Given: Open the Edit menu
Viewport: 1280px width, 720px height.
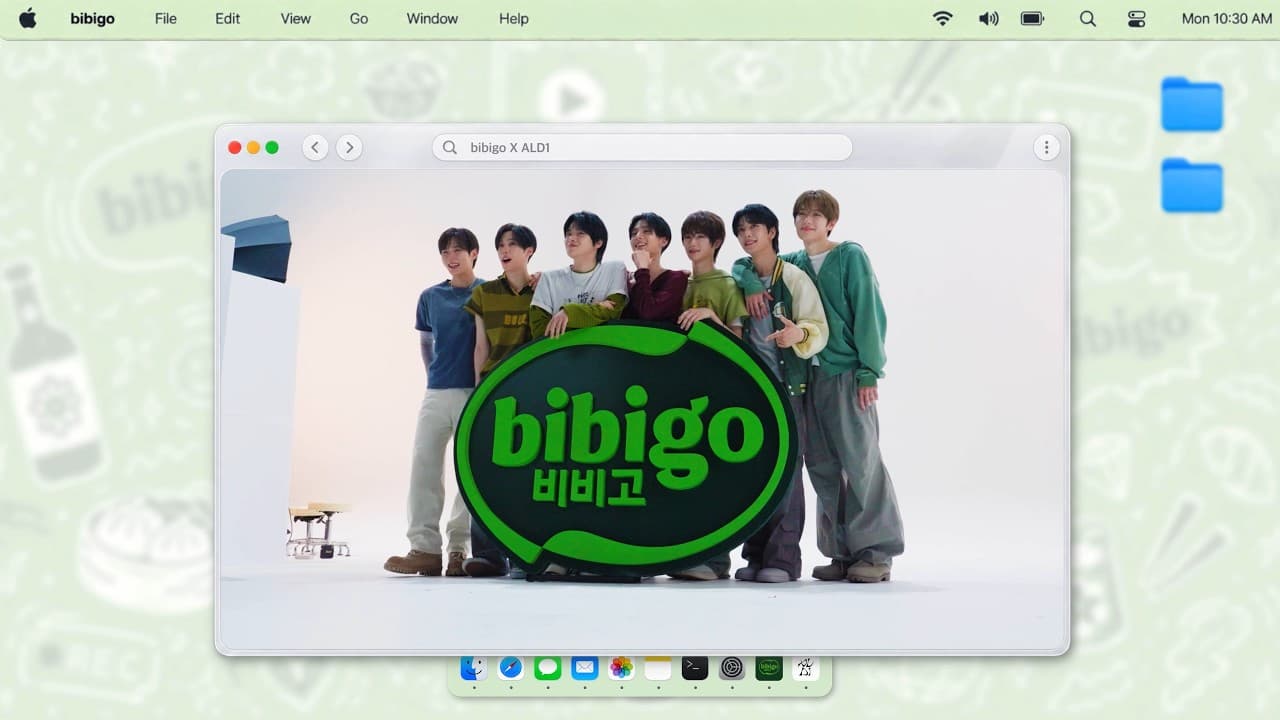Looking at the screenshot, I should coord(228,18).
